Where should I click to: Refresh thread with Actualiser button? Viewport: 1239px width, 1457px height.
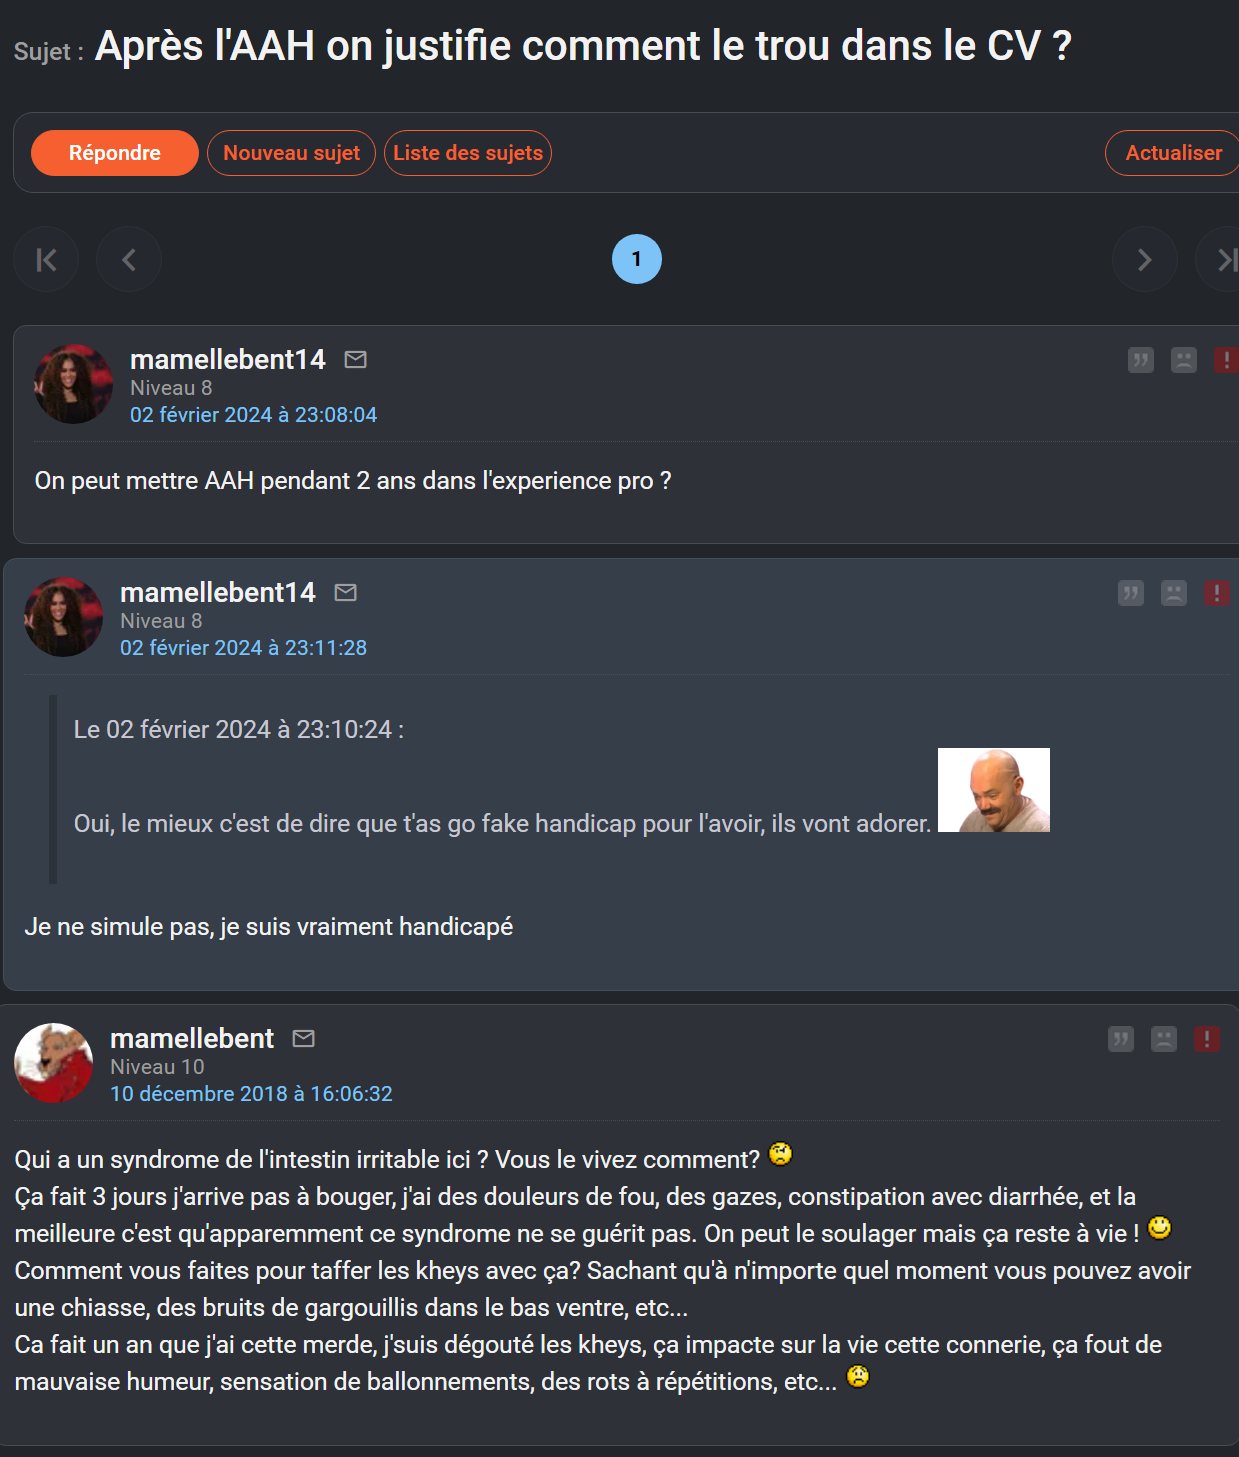click(1173, 153)
